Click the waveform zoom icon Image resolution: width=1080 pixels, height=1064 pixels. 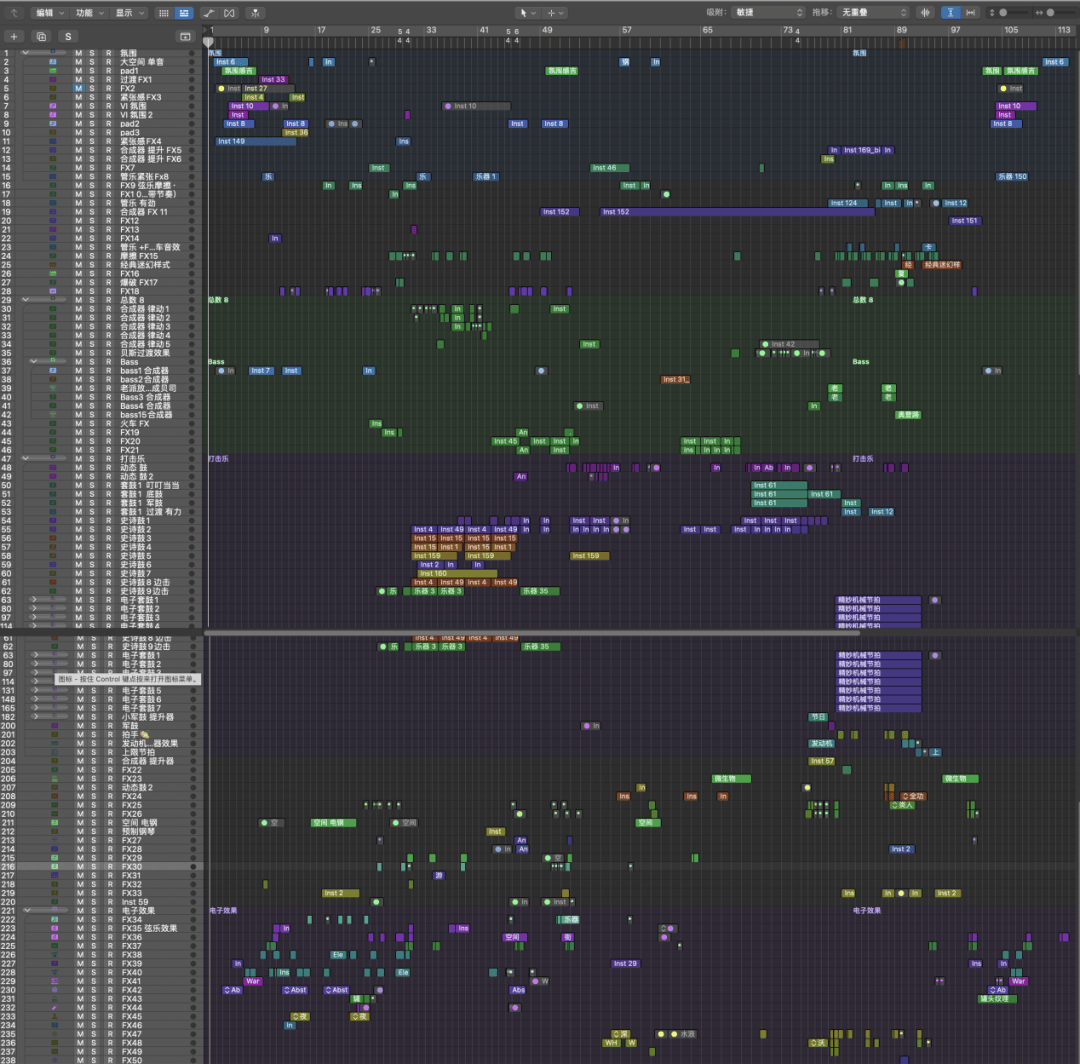tap(924, 12)
